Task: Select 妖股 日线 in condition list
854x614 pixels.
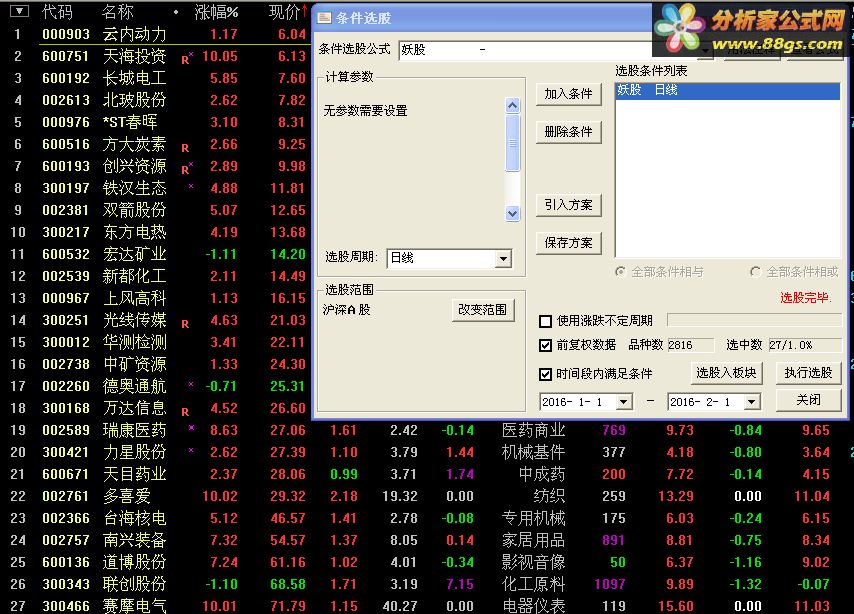Action: click(x=728, y=90)
